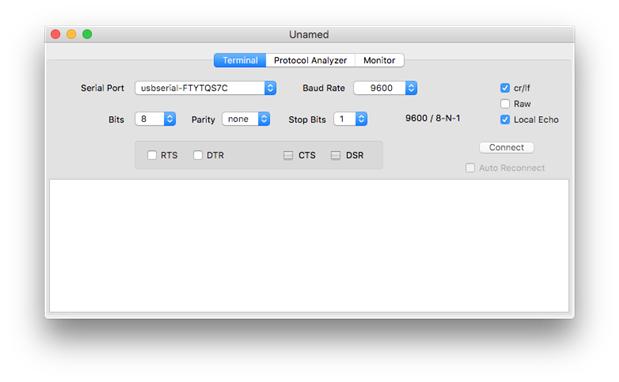This screenshot has height=382, width=619.
Task: Open the Serial Port dropdown
Action: [205, 88]
